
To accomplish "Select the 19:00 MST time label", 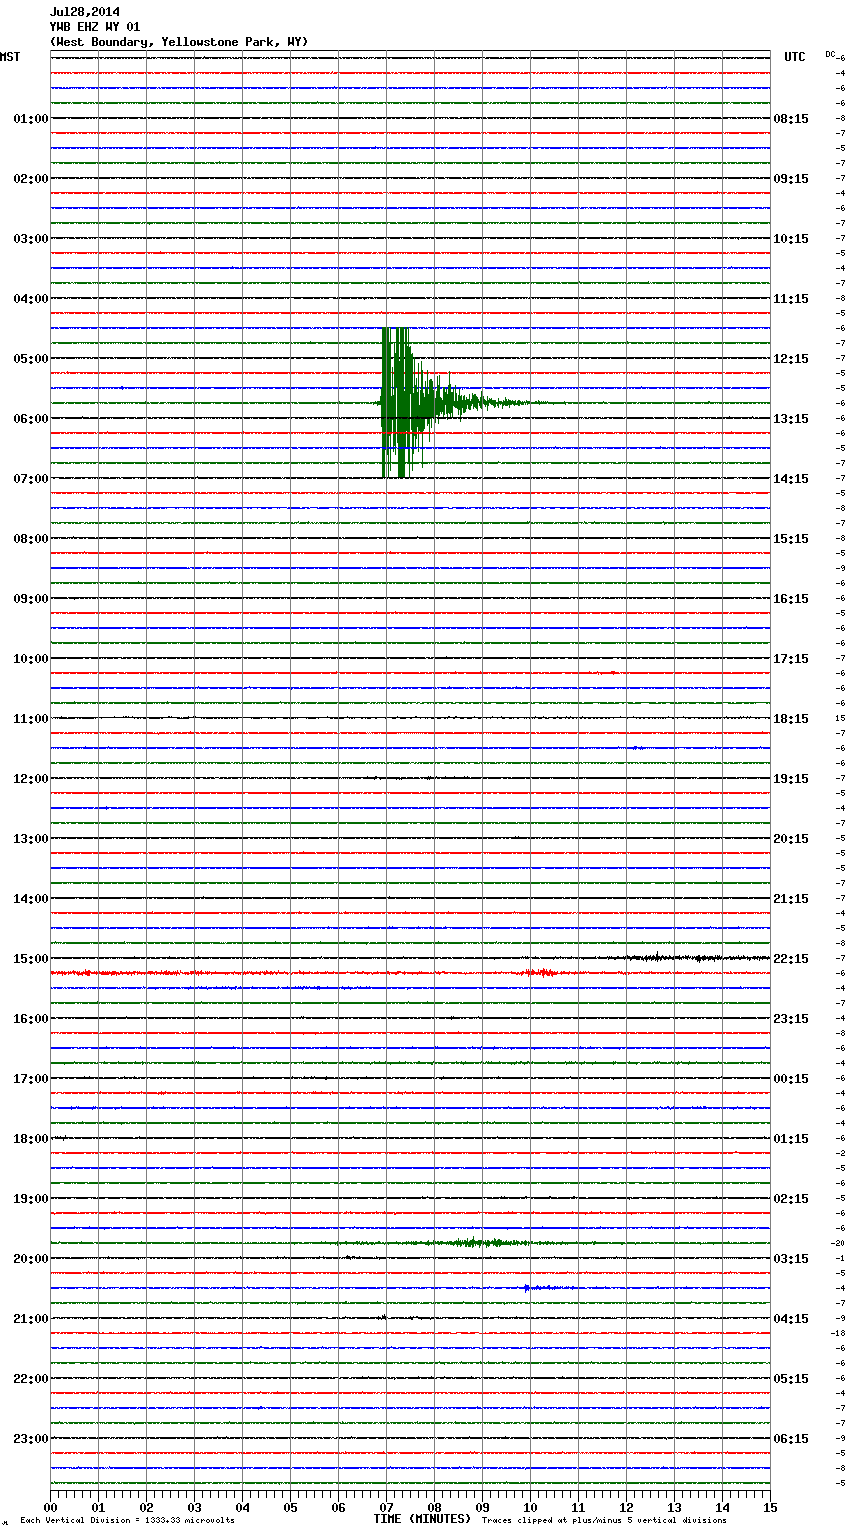I will [31, 1199].
